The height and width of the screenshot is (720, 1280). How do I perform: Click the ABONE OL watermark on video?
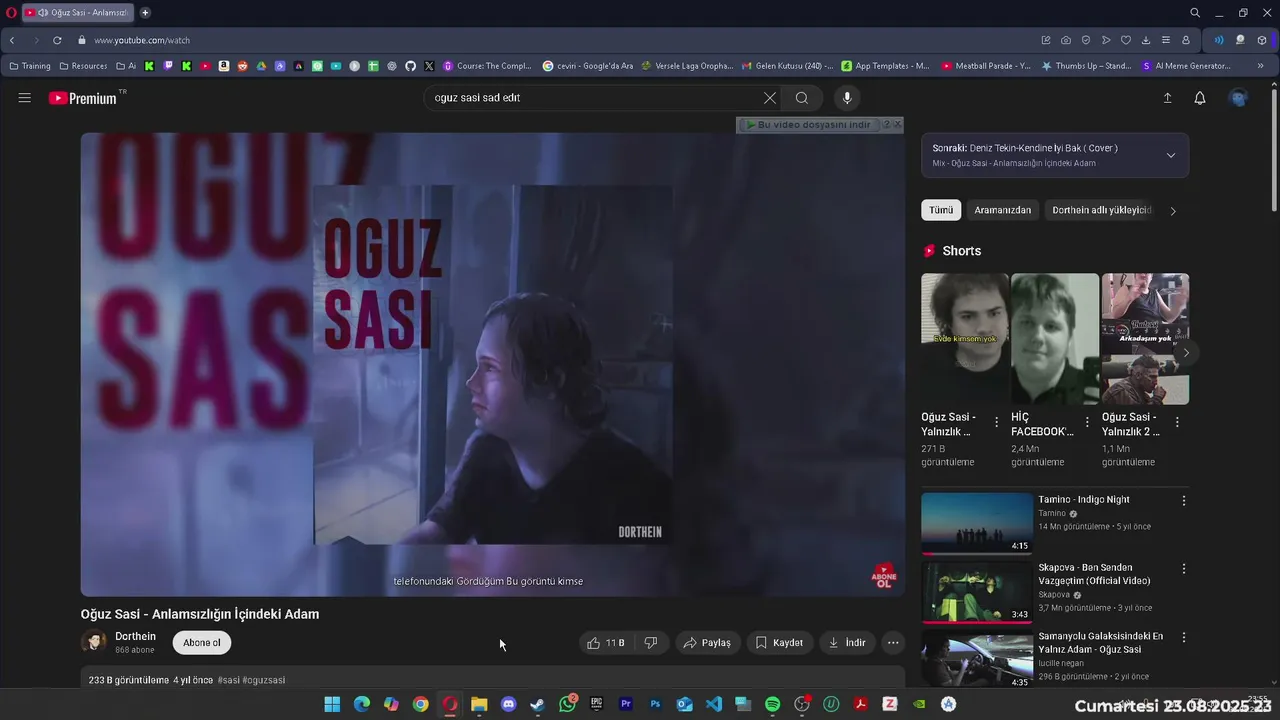(884, 576)
